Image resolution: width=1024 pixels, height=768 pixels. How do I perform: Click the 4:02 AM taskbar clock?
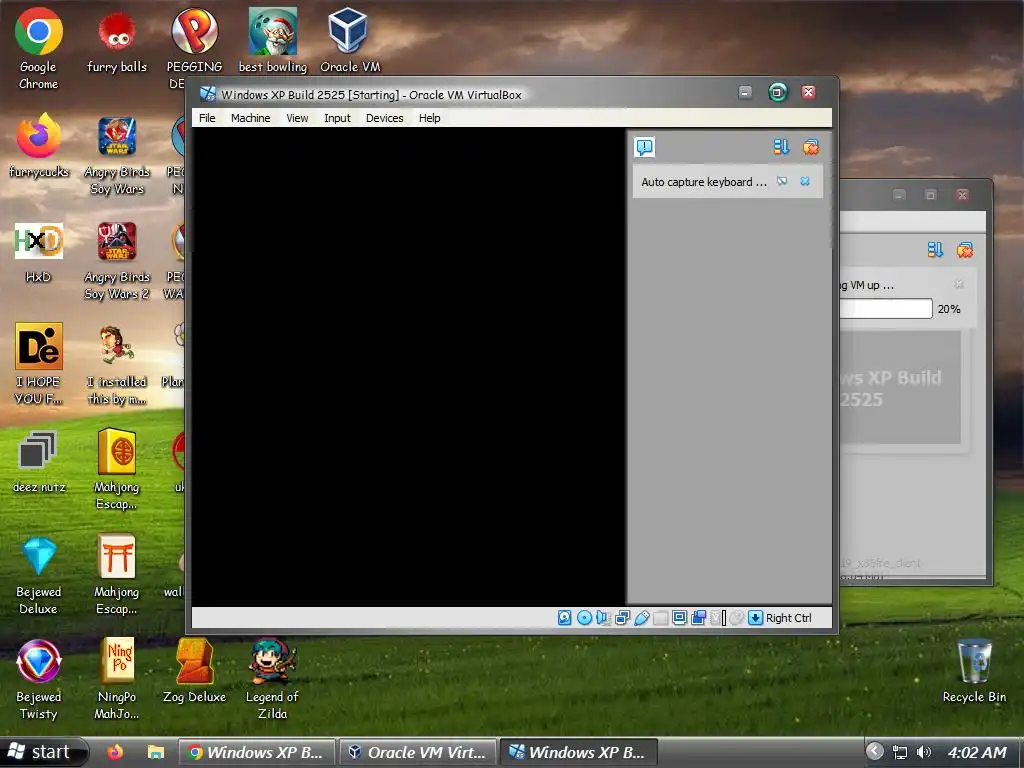coord(976,752)
